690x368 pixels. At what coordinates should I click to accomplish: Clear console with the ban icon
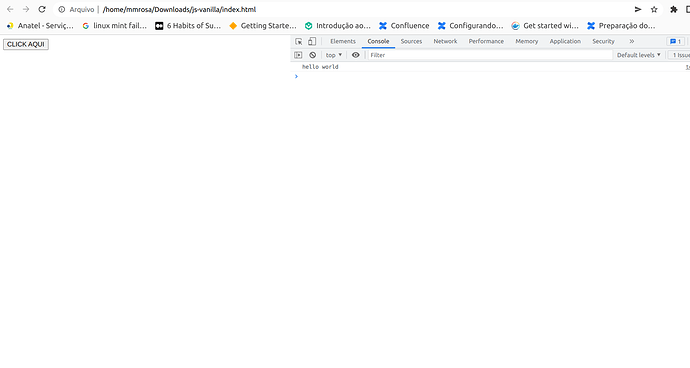312,55
